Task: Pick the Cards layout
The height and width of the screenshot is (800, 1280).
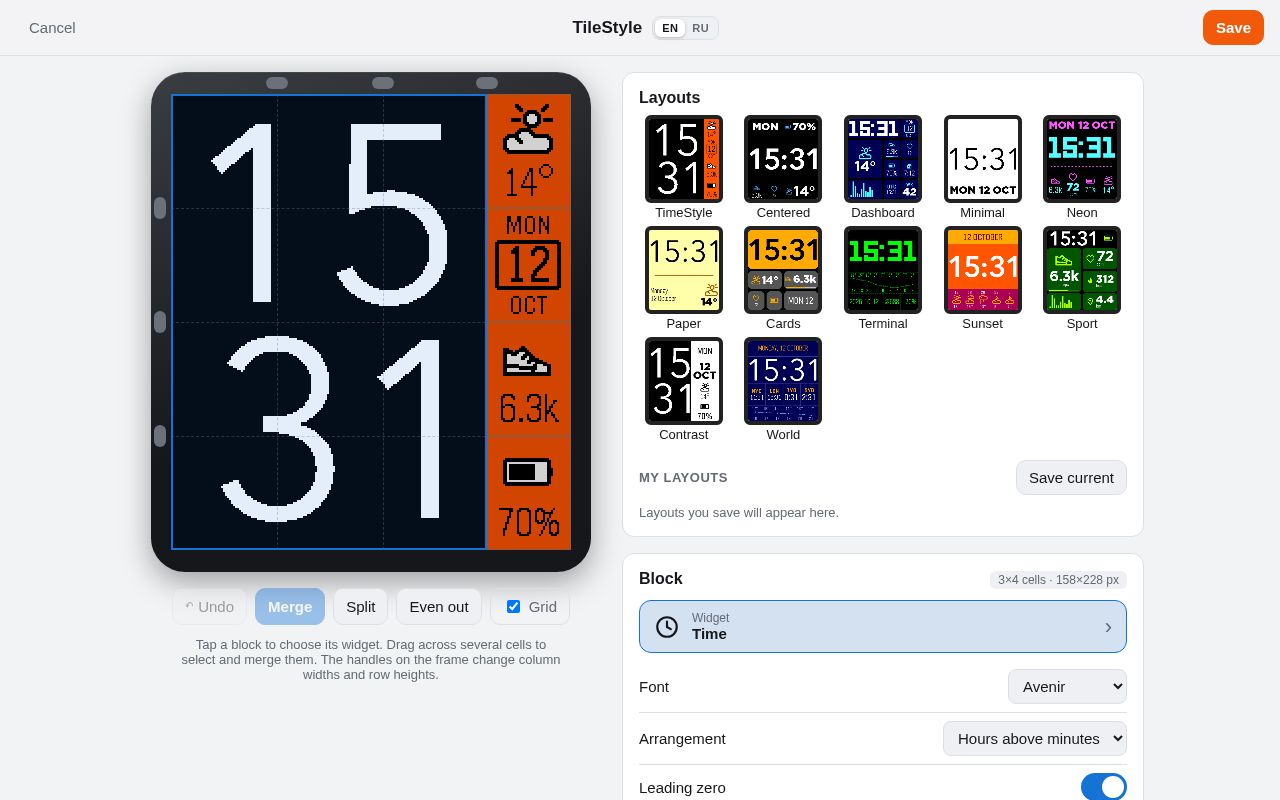Action: point(783,270)
